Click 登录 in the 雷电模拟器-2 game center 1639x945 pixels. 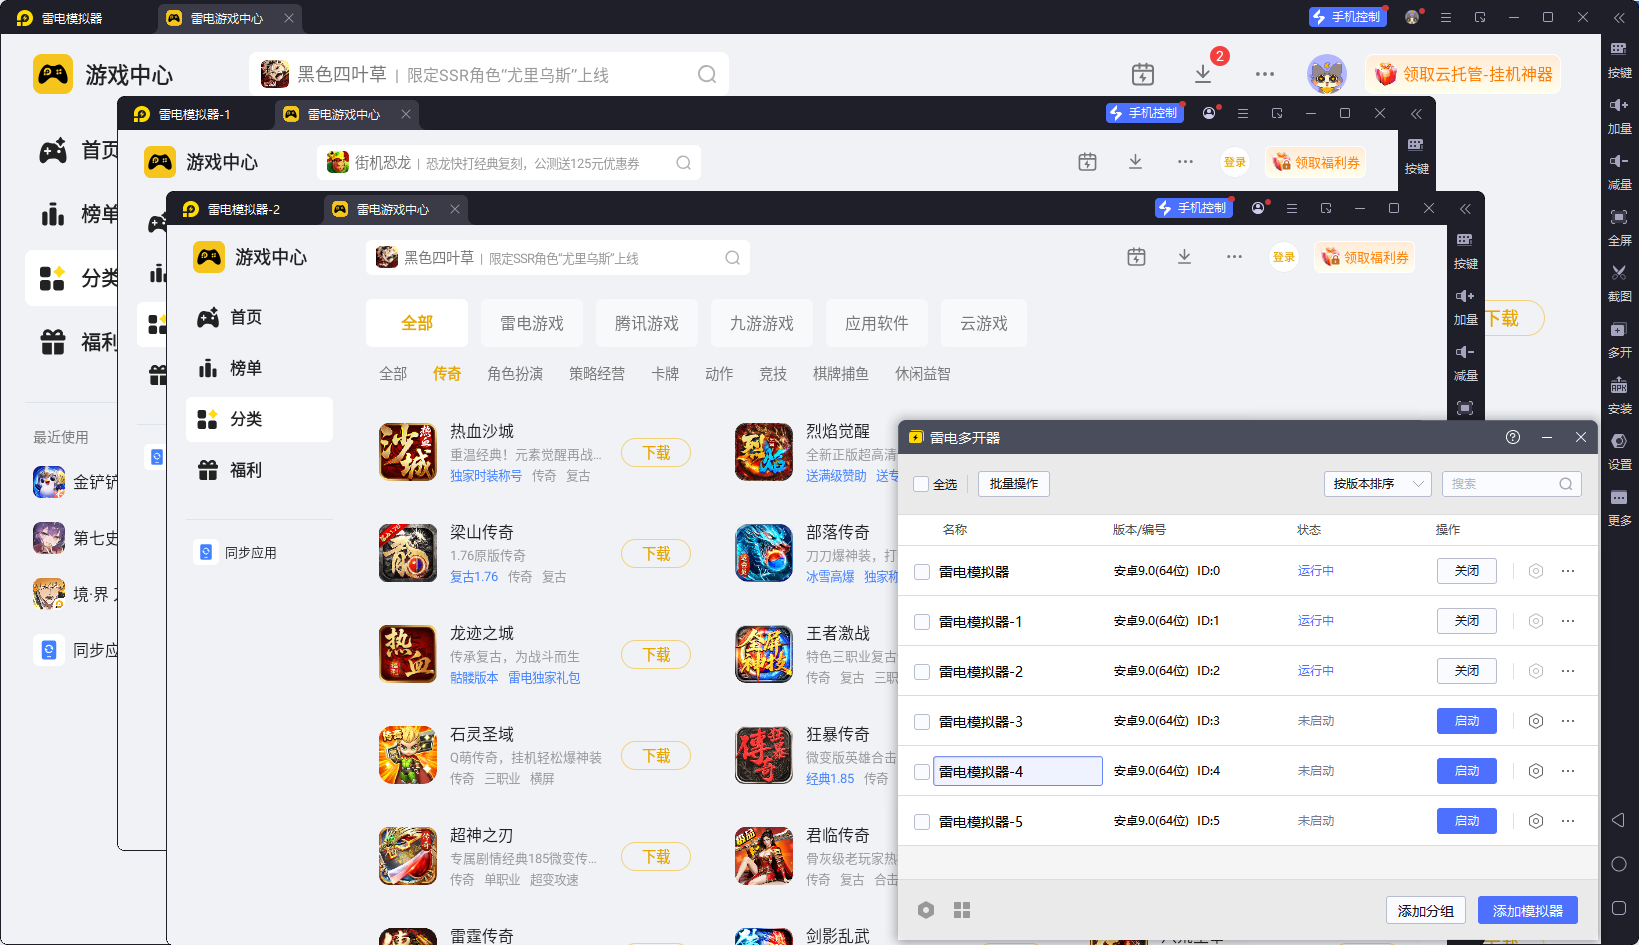(x=1284, y=257)
